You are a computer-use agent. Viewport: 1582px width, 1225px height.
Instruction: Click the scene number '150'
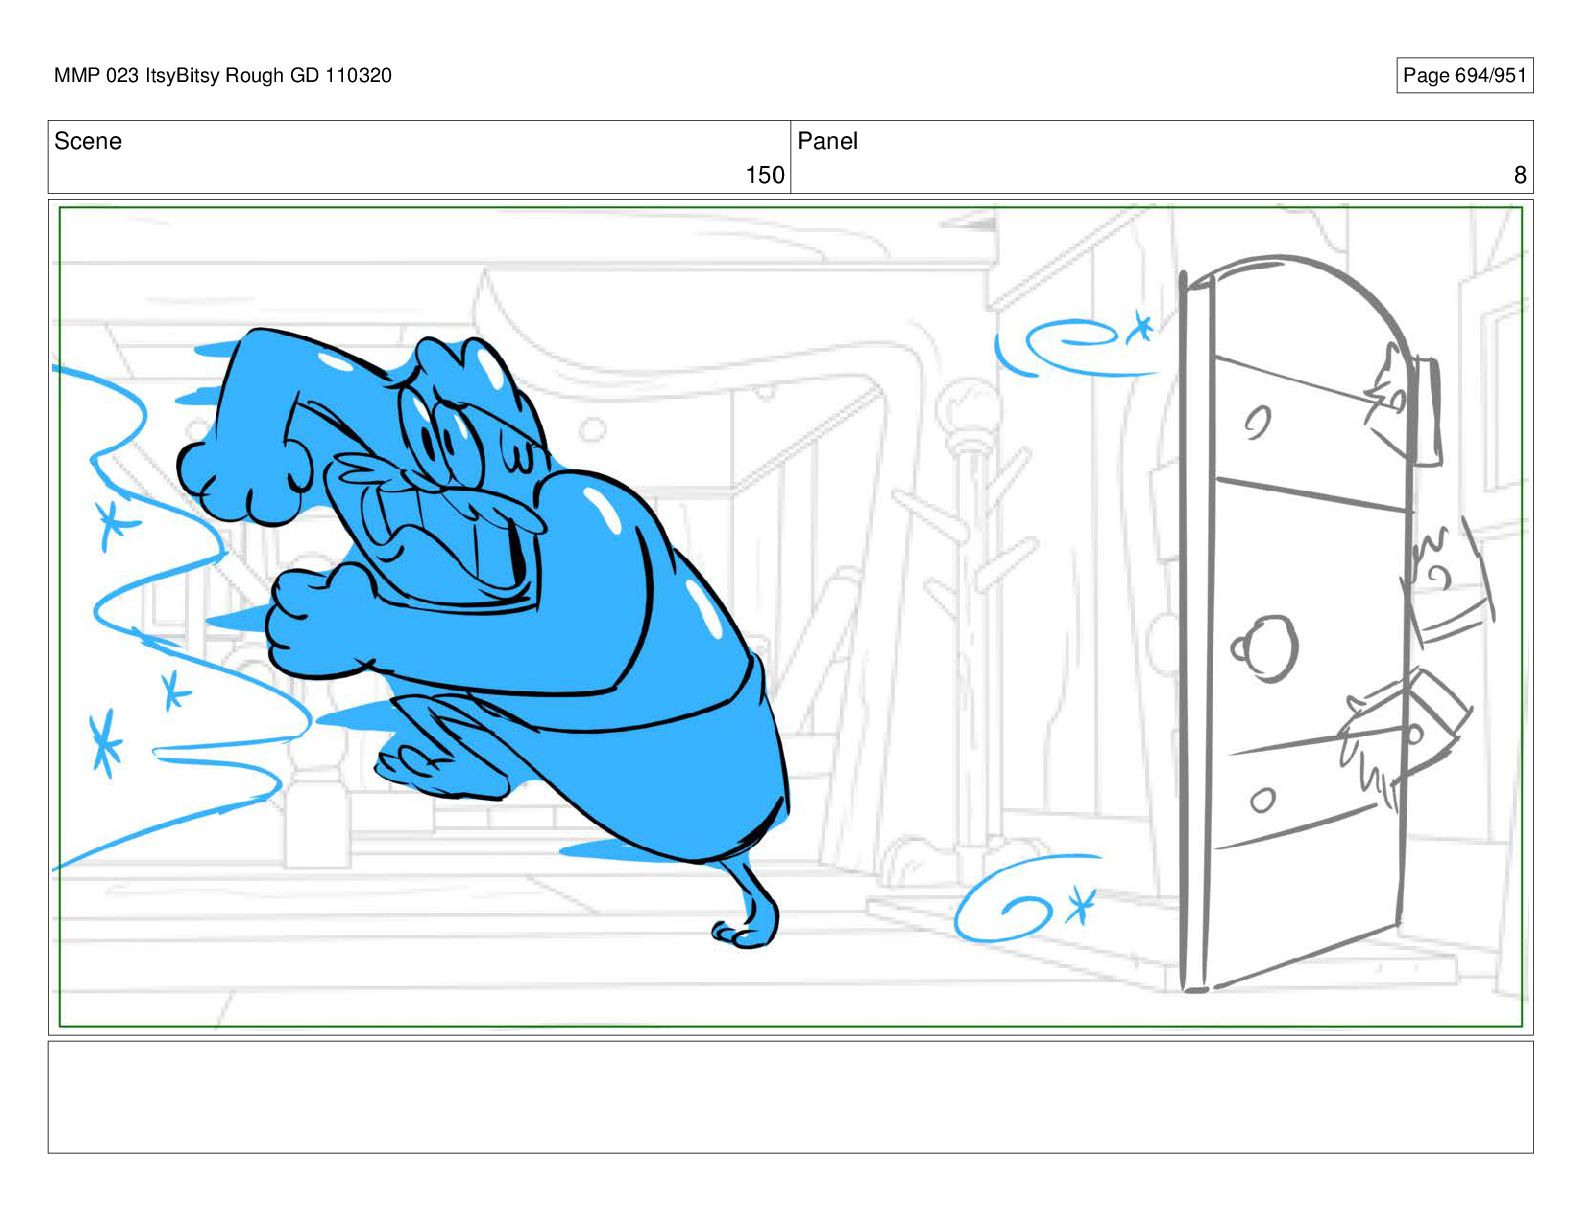click(x=765, y=175)
